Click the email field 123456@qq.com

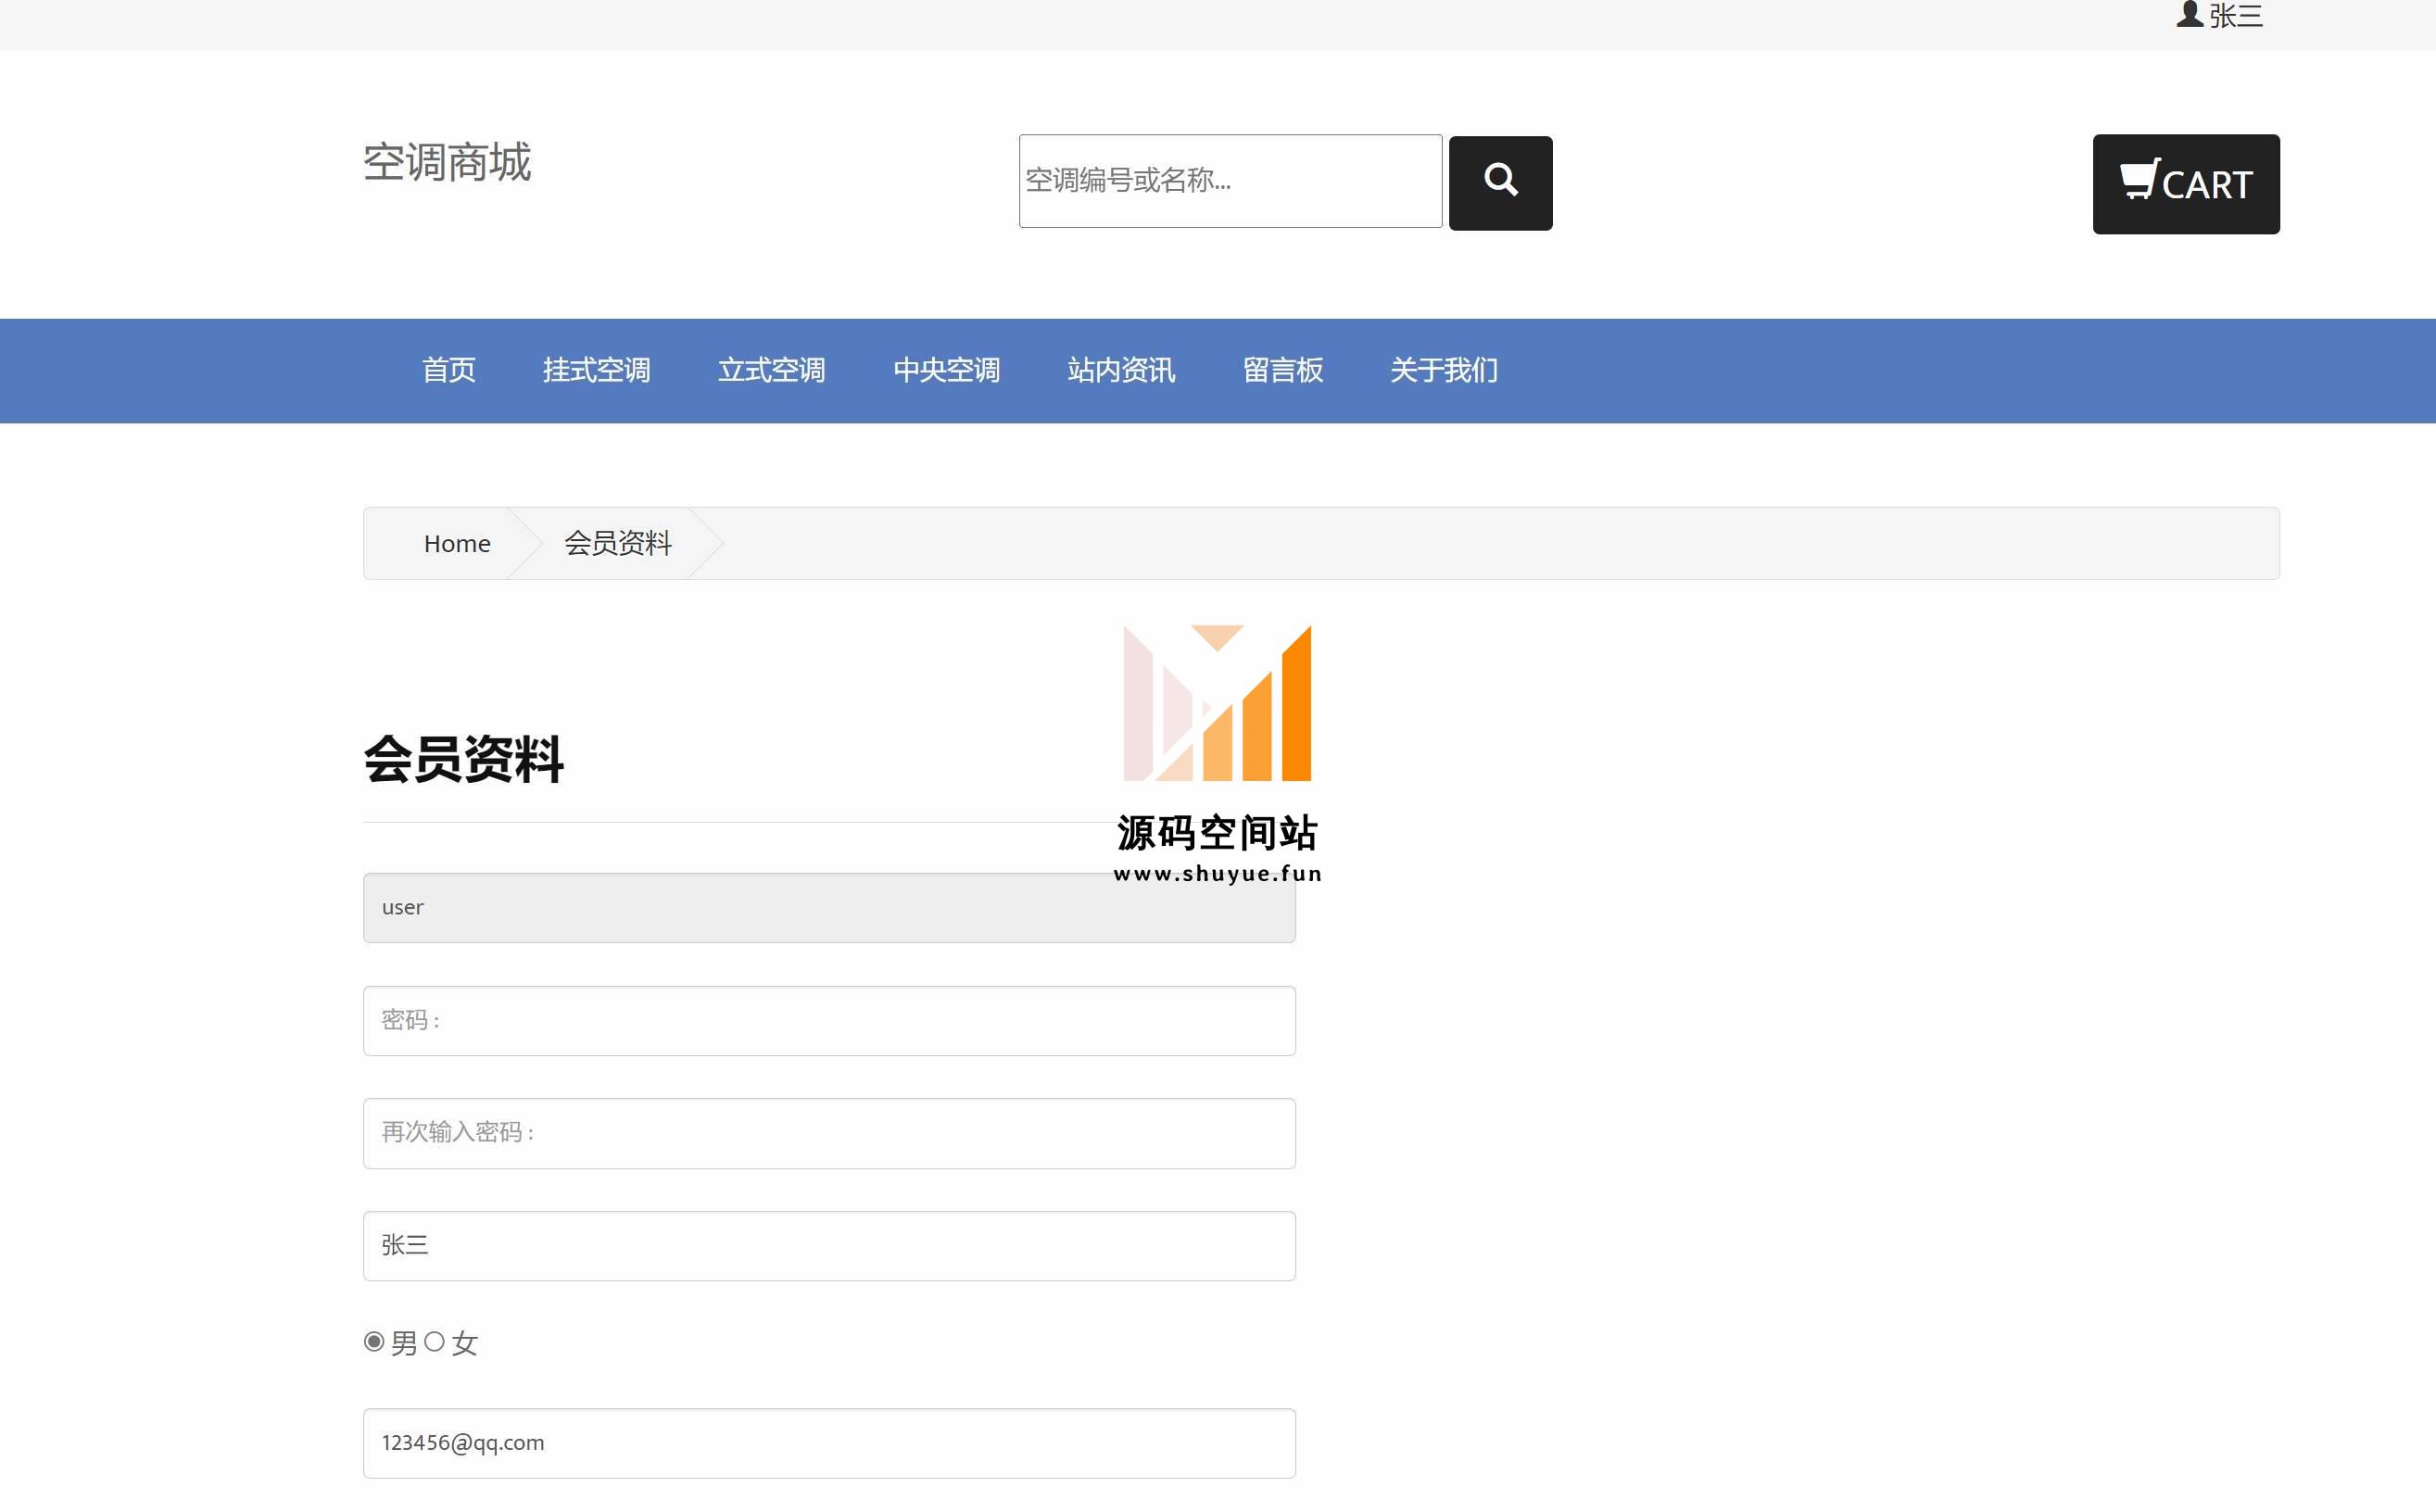point(828,1442)
